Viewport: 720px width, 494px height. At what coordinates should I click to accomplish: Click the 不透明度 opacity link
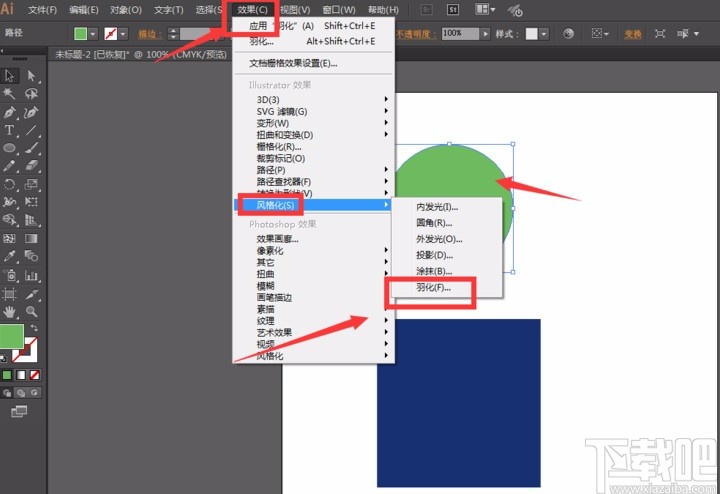[x=416, y=34]
